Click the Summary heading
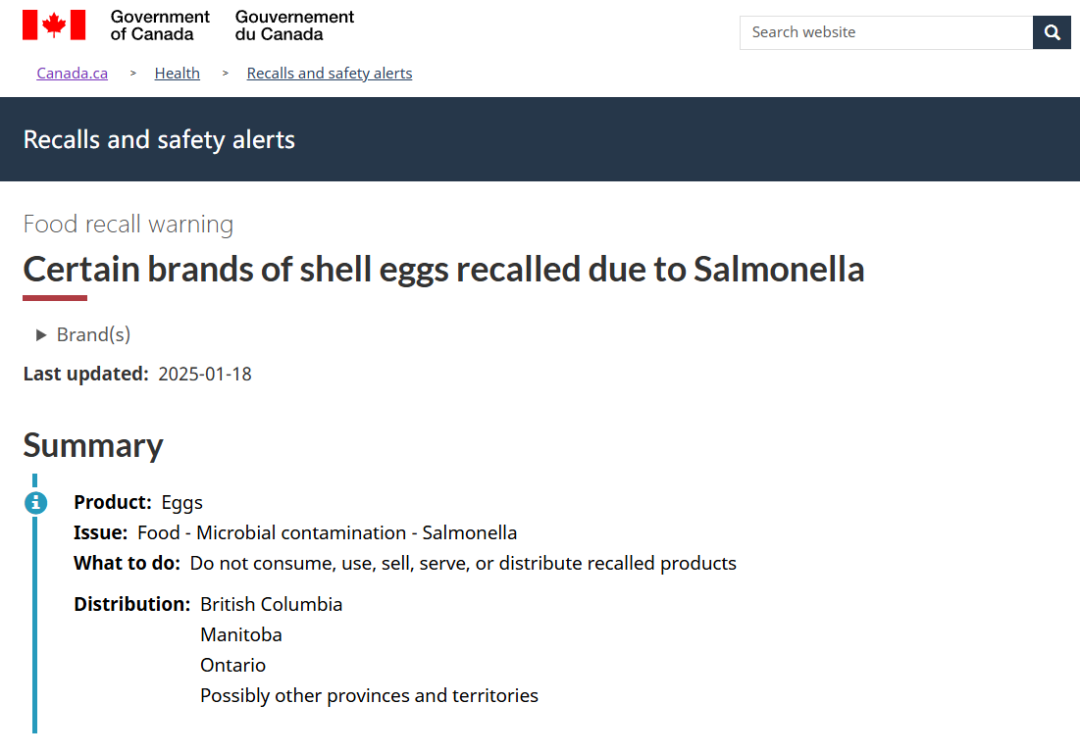 93,446
